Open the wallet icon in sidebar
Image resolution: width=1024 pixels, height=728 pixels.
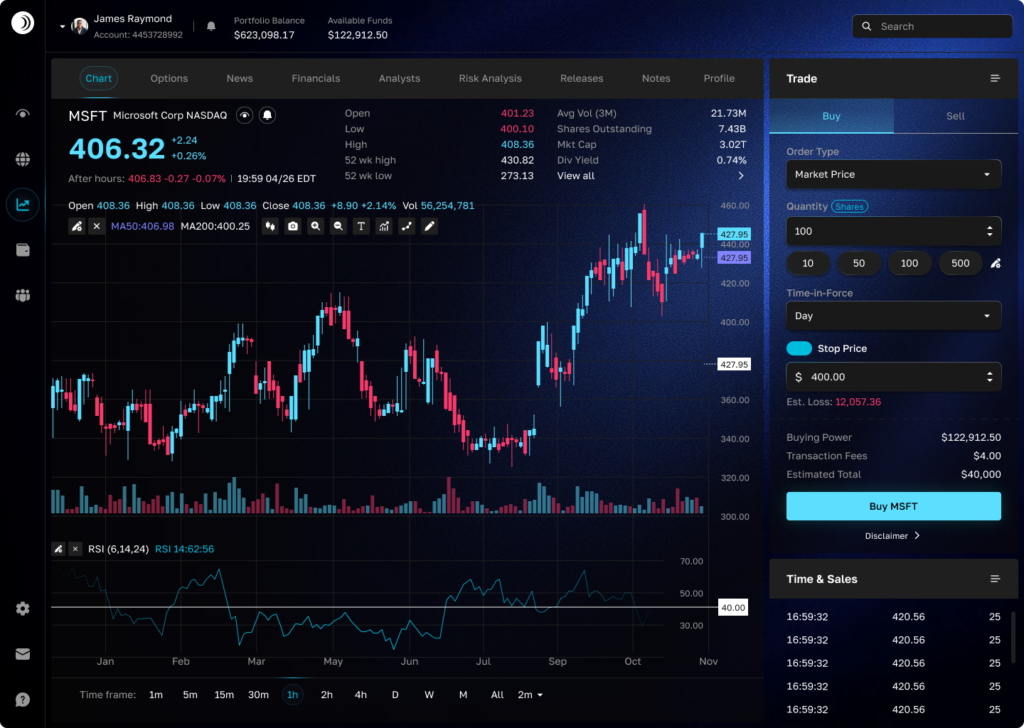coord(22,250)
